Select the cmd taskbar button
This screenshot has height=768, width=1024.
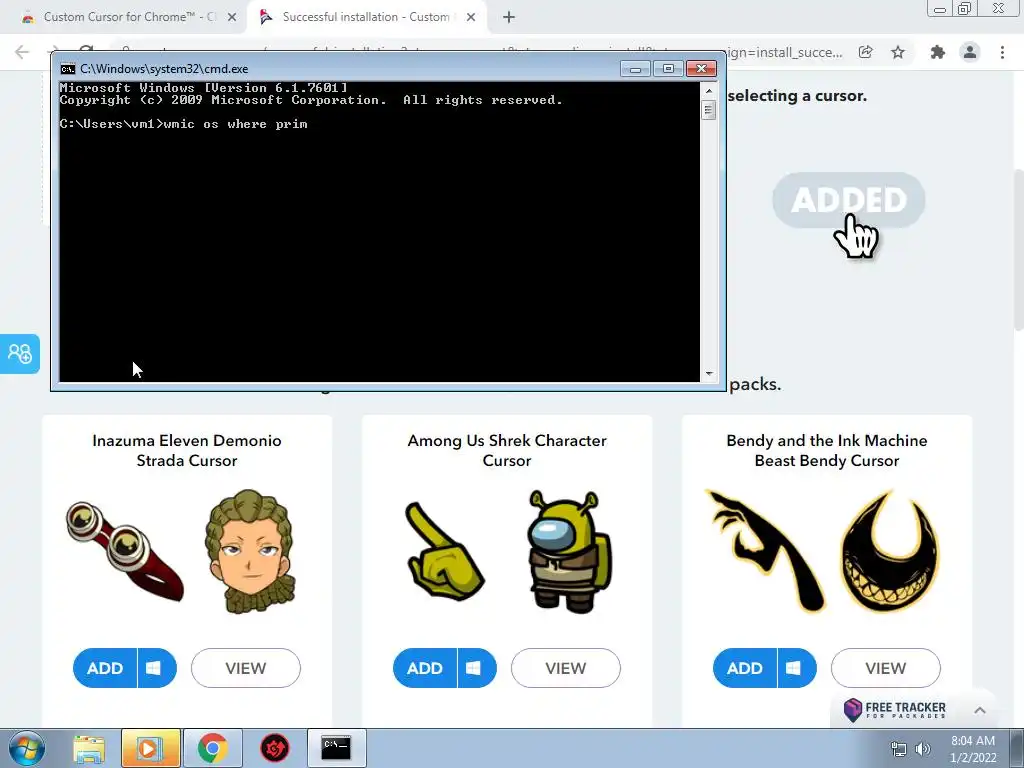[336, 748]
